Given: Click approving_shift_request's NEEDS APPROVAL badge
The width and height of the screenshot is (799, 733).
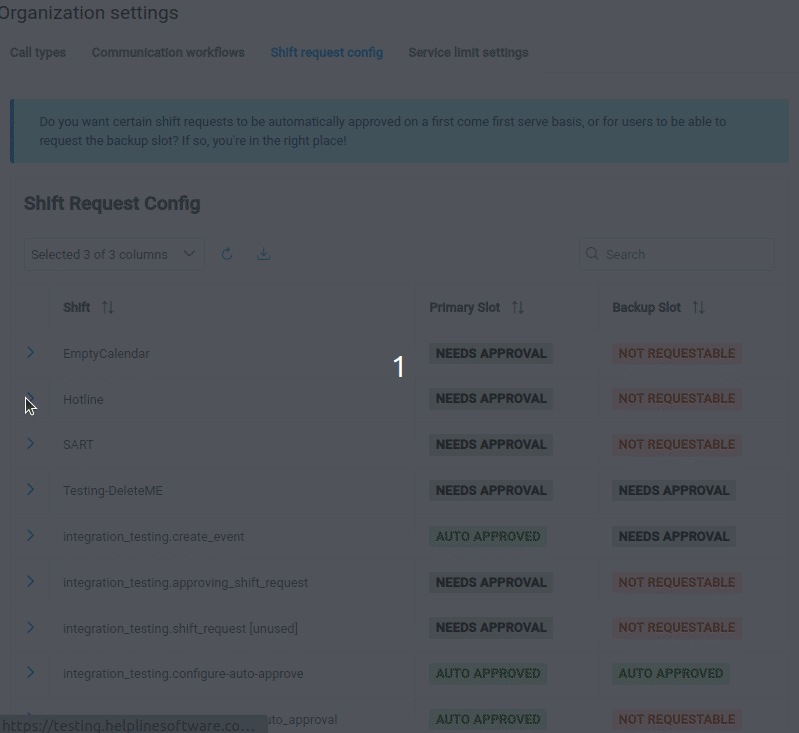Looking at the screenshot, I should pos(491,582).
